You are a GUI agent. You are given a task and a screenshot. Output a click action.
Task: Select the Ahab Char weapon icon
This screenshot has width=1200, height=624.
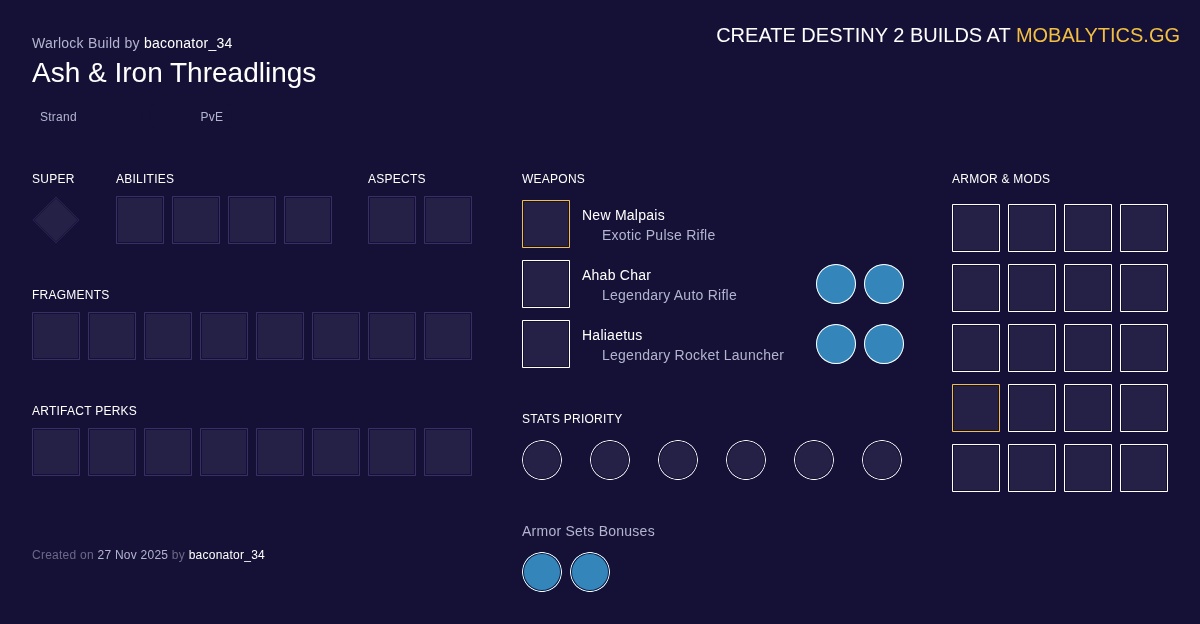pyautogui.click(x=546, y=284)
